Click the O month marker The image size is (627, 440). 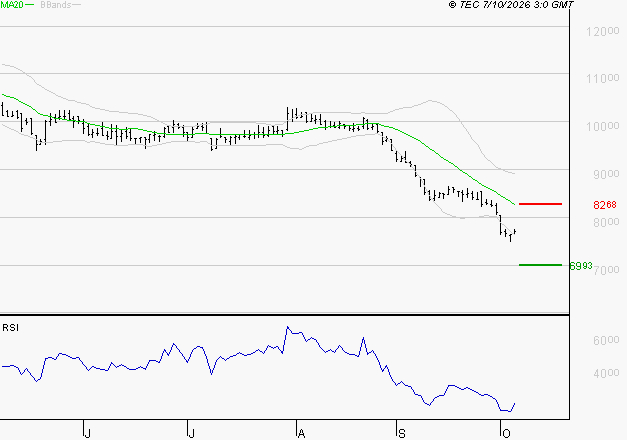point(506,433)
